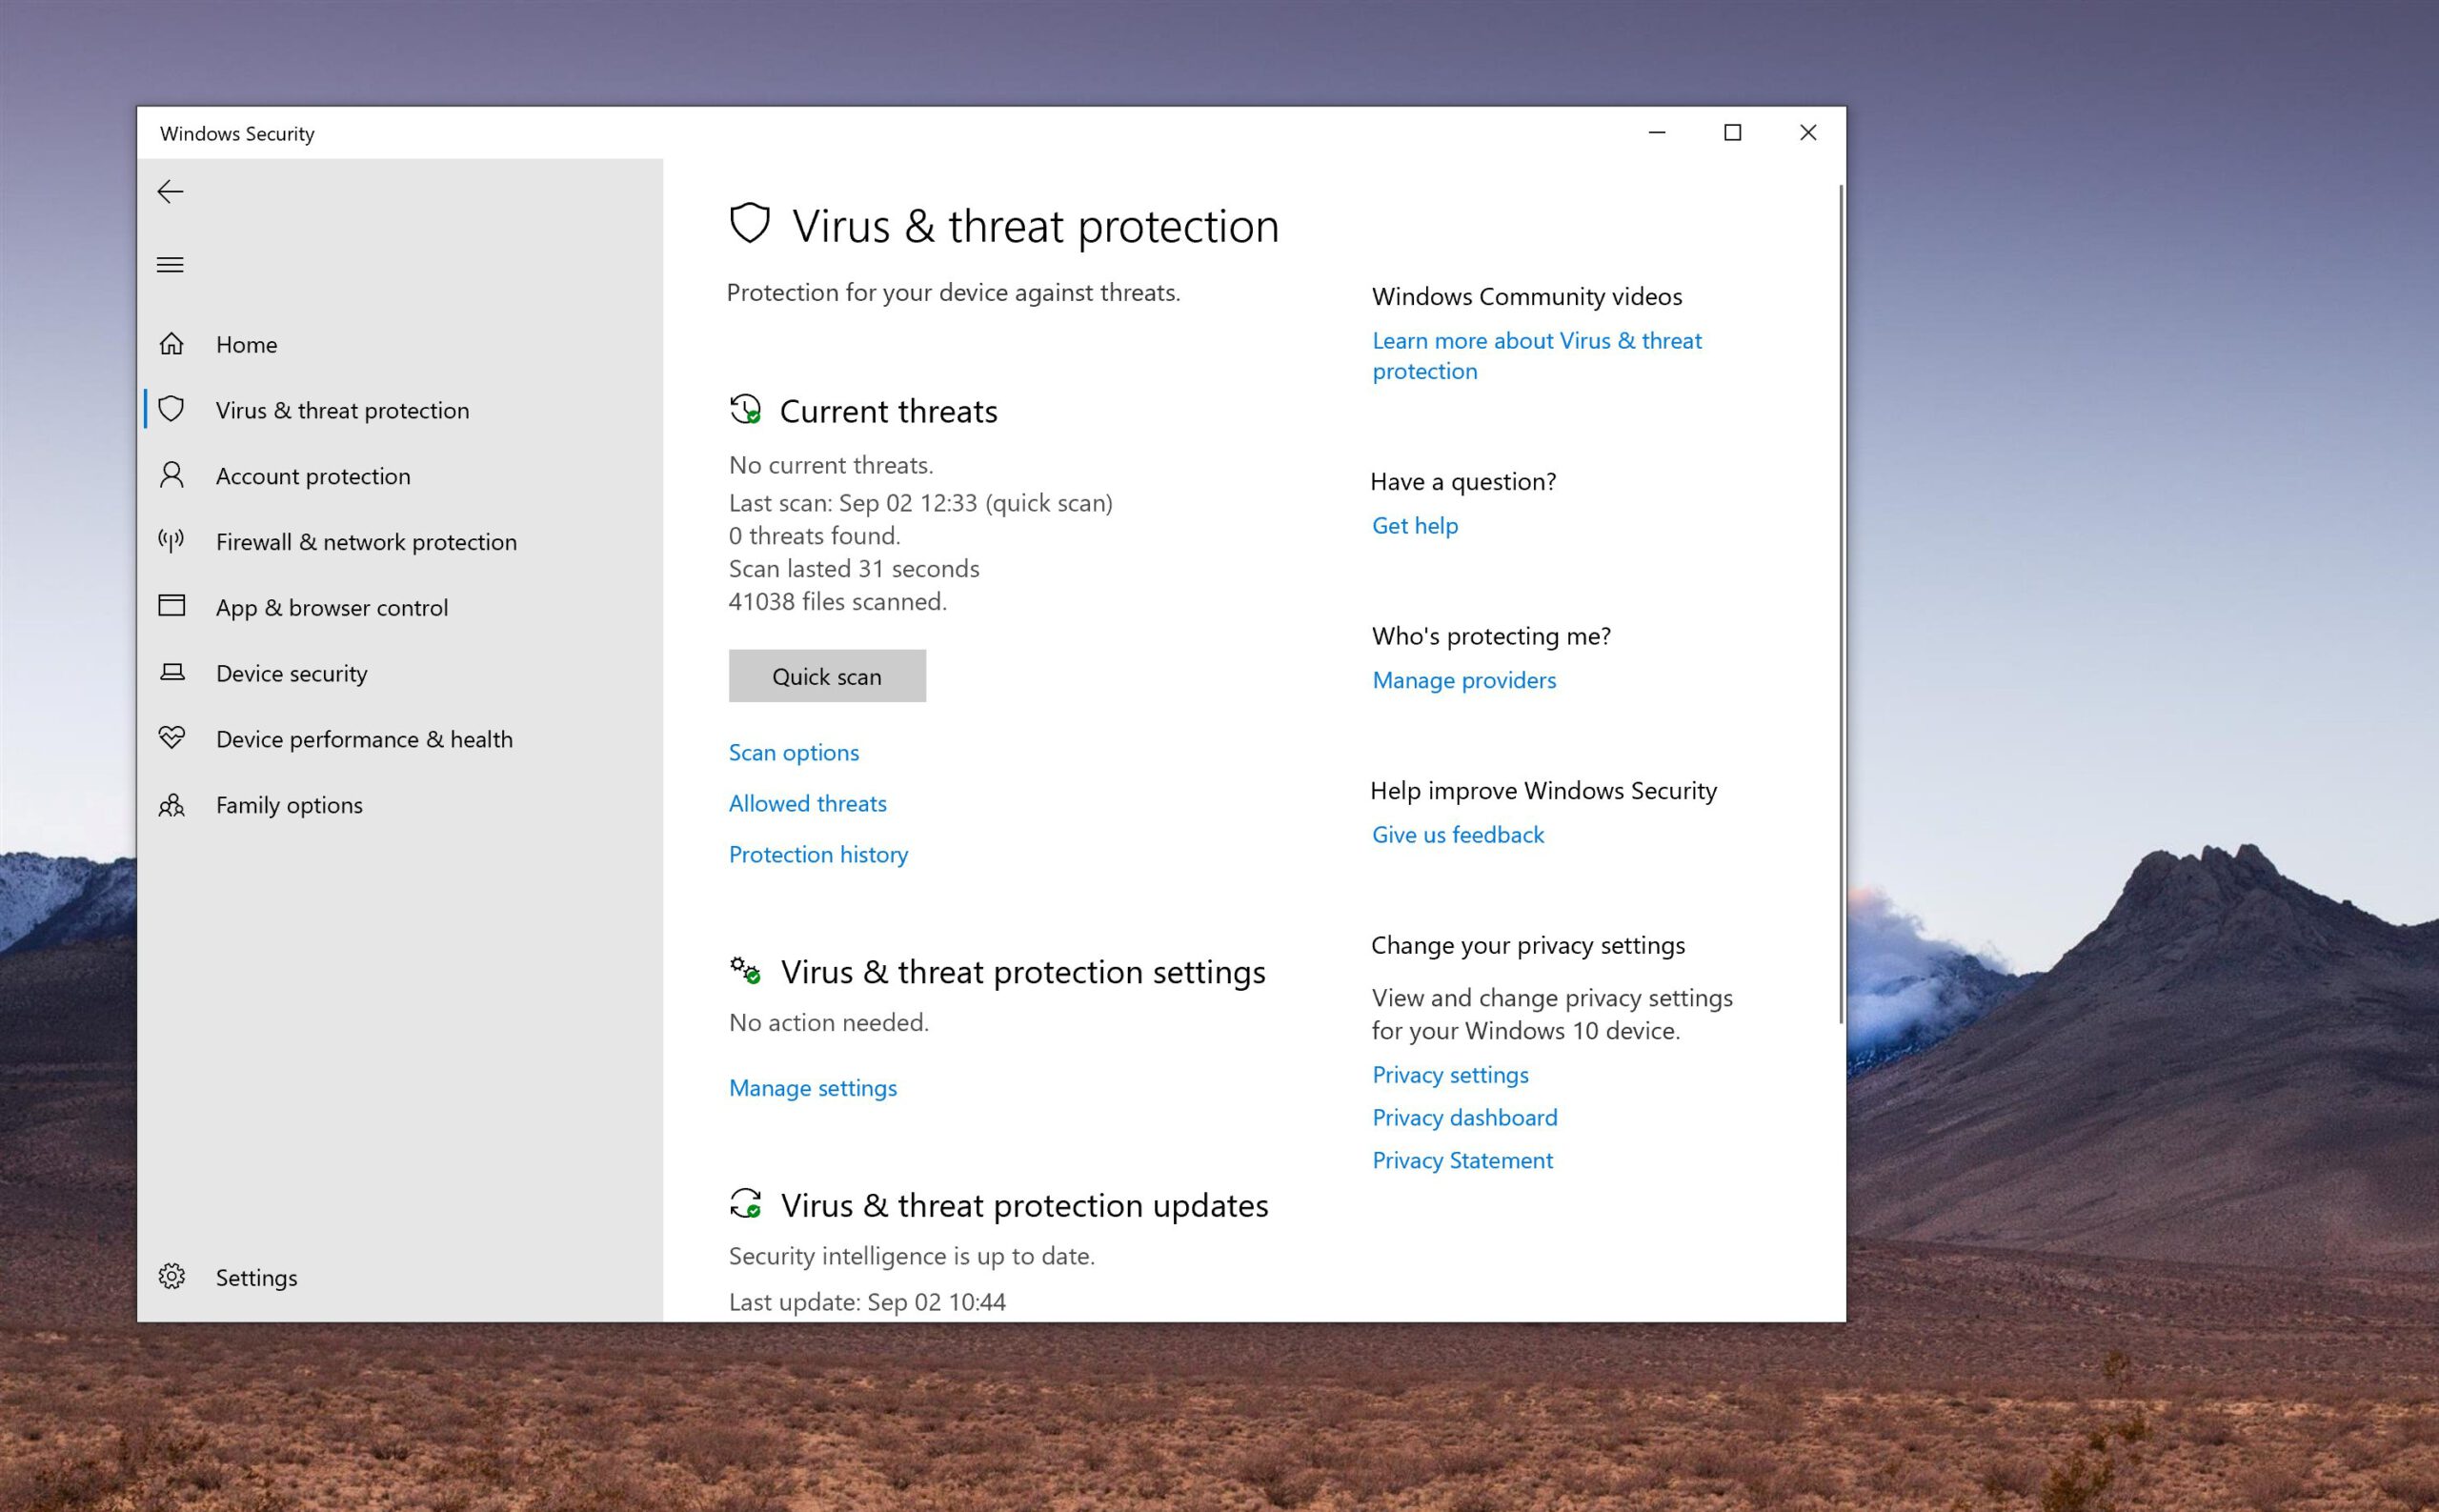The width and height of the screenshot is (2439, 1512).
Task: Click the back arrow icon
Action: point(171,191)
